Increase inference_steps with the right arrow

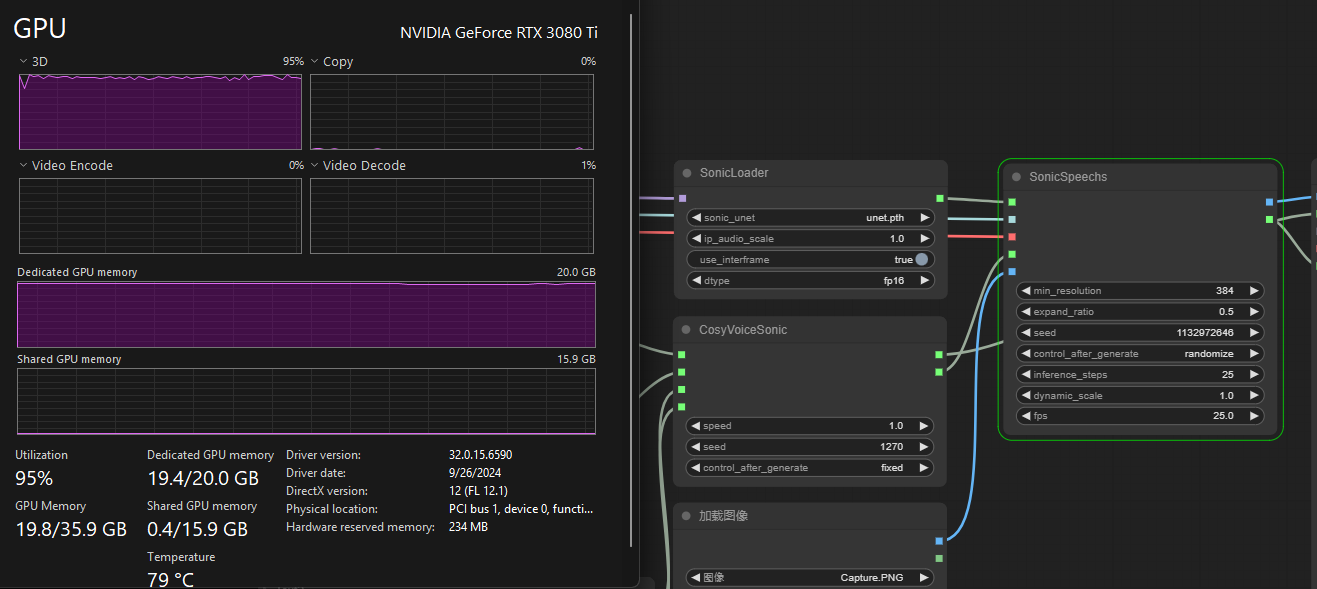pyautogui.click(x=1254, y=375)
